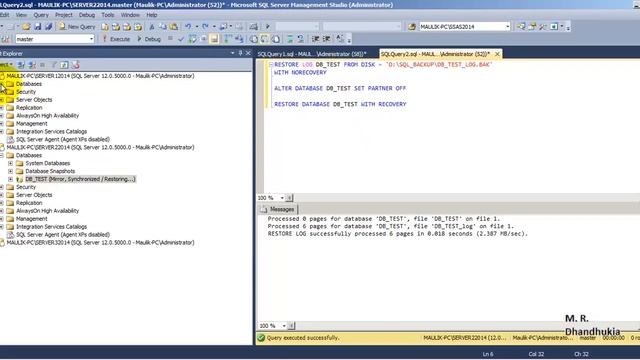Click the Object Explorer disconnect icon

coord(31,65)
